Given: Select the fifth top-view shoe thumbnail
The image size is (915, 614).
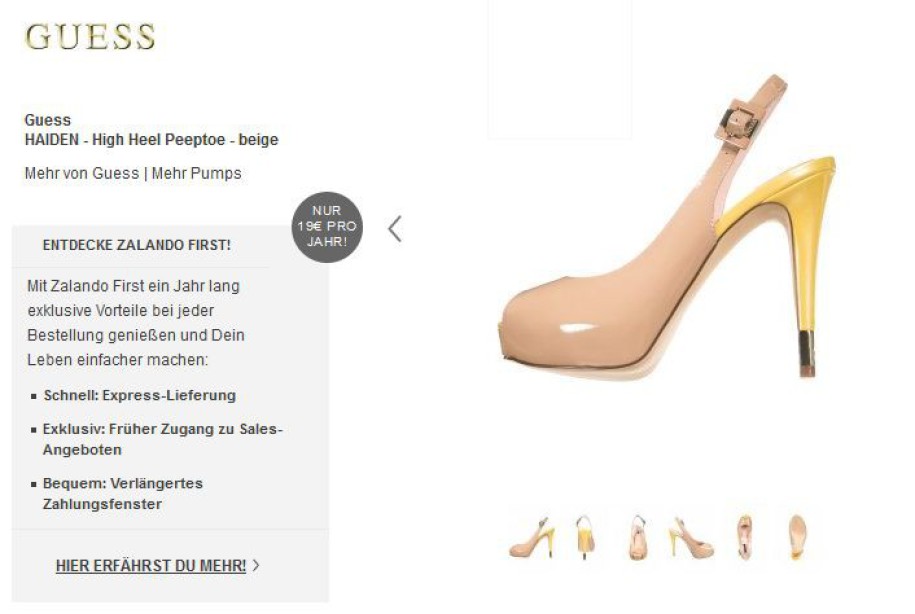Looking at the screenshot, I should pyautogui.click(x=744, y=538).
